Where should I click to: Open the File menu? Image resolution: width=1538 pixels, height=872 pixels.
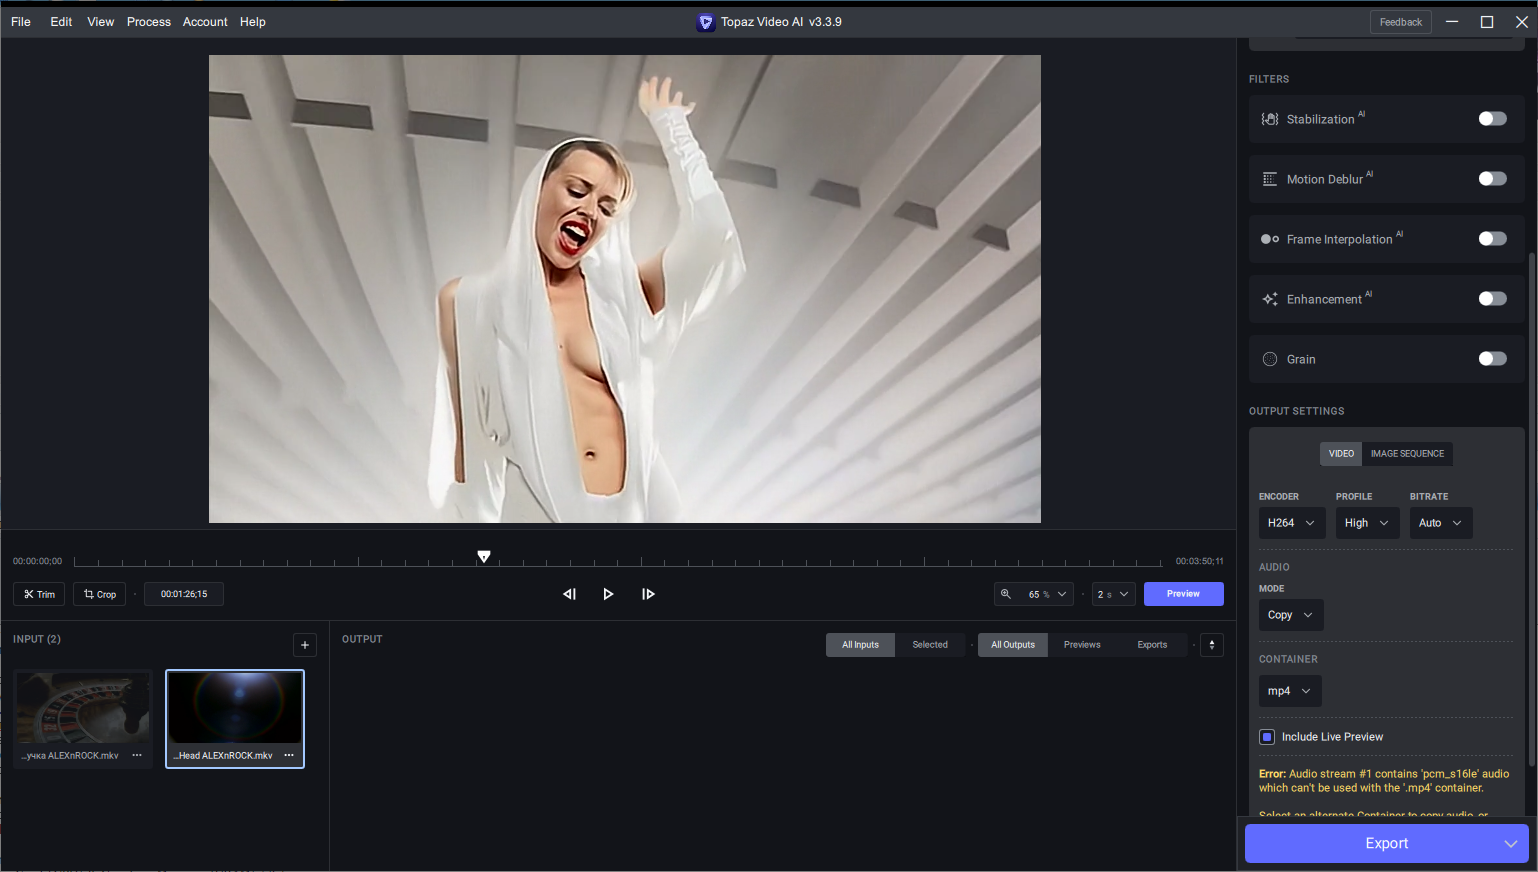[21, 22]
